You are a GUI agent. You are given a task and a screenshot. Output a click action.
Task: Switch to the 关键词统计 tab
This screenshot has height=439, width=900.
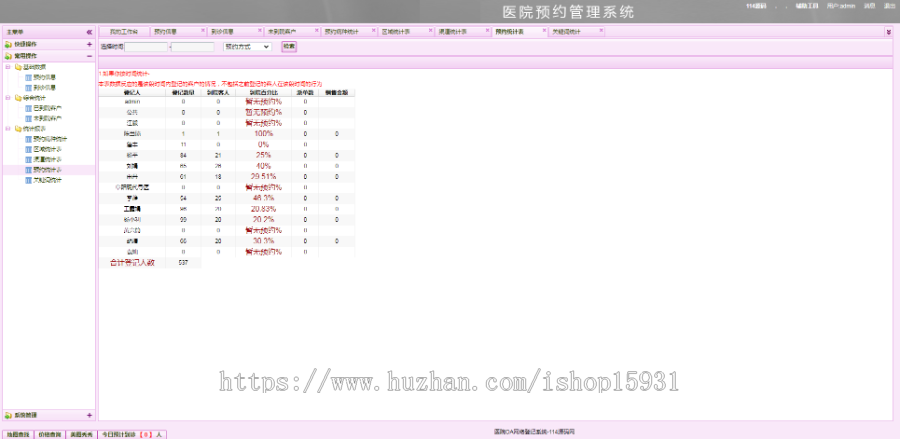coord(566,32)
